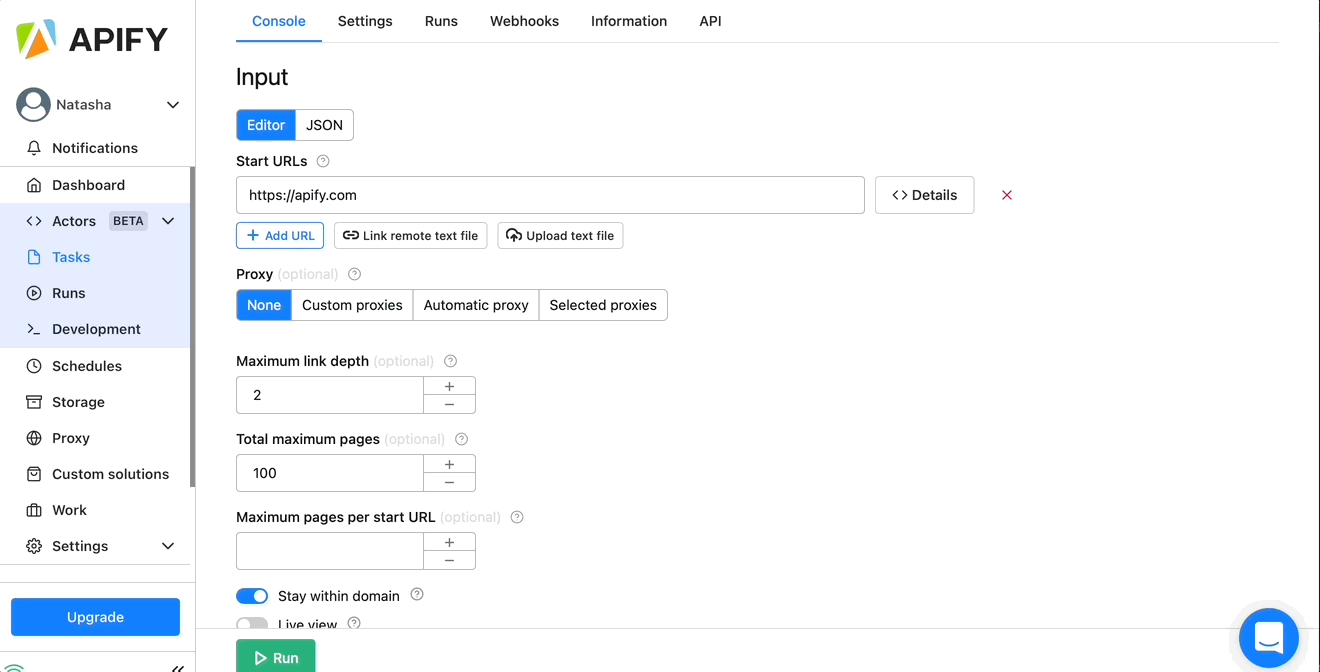Click the Custom solutions bag icon

[34, 474]
